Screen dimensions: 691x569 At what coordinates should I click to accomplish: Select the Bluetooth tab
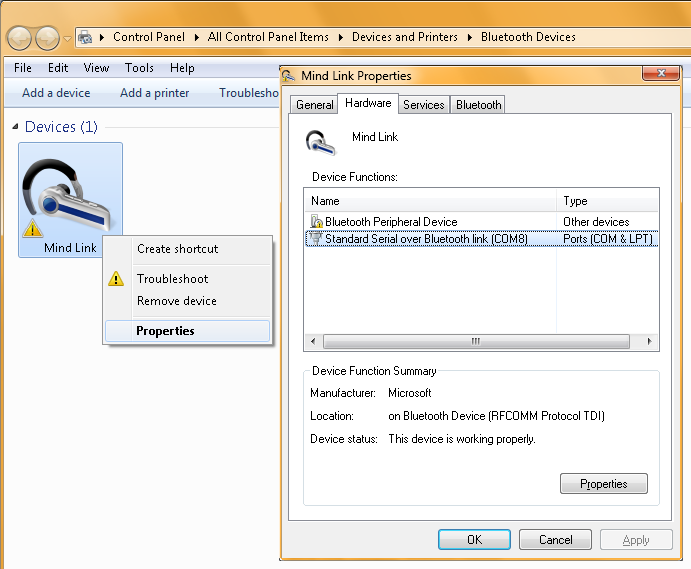coord(478,105)
